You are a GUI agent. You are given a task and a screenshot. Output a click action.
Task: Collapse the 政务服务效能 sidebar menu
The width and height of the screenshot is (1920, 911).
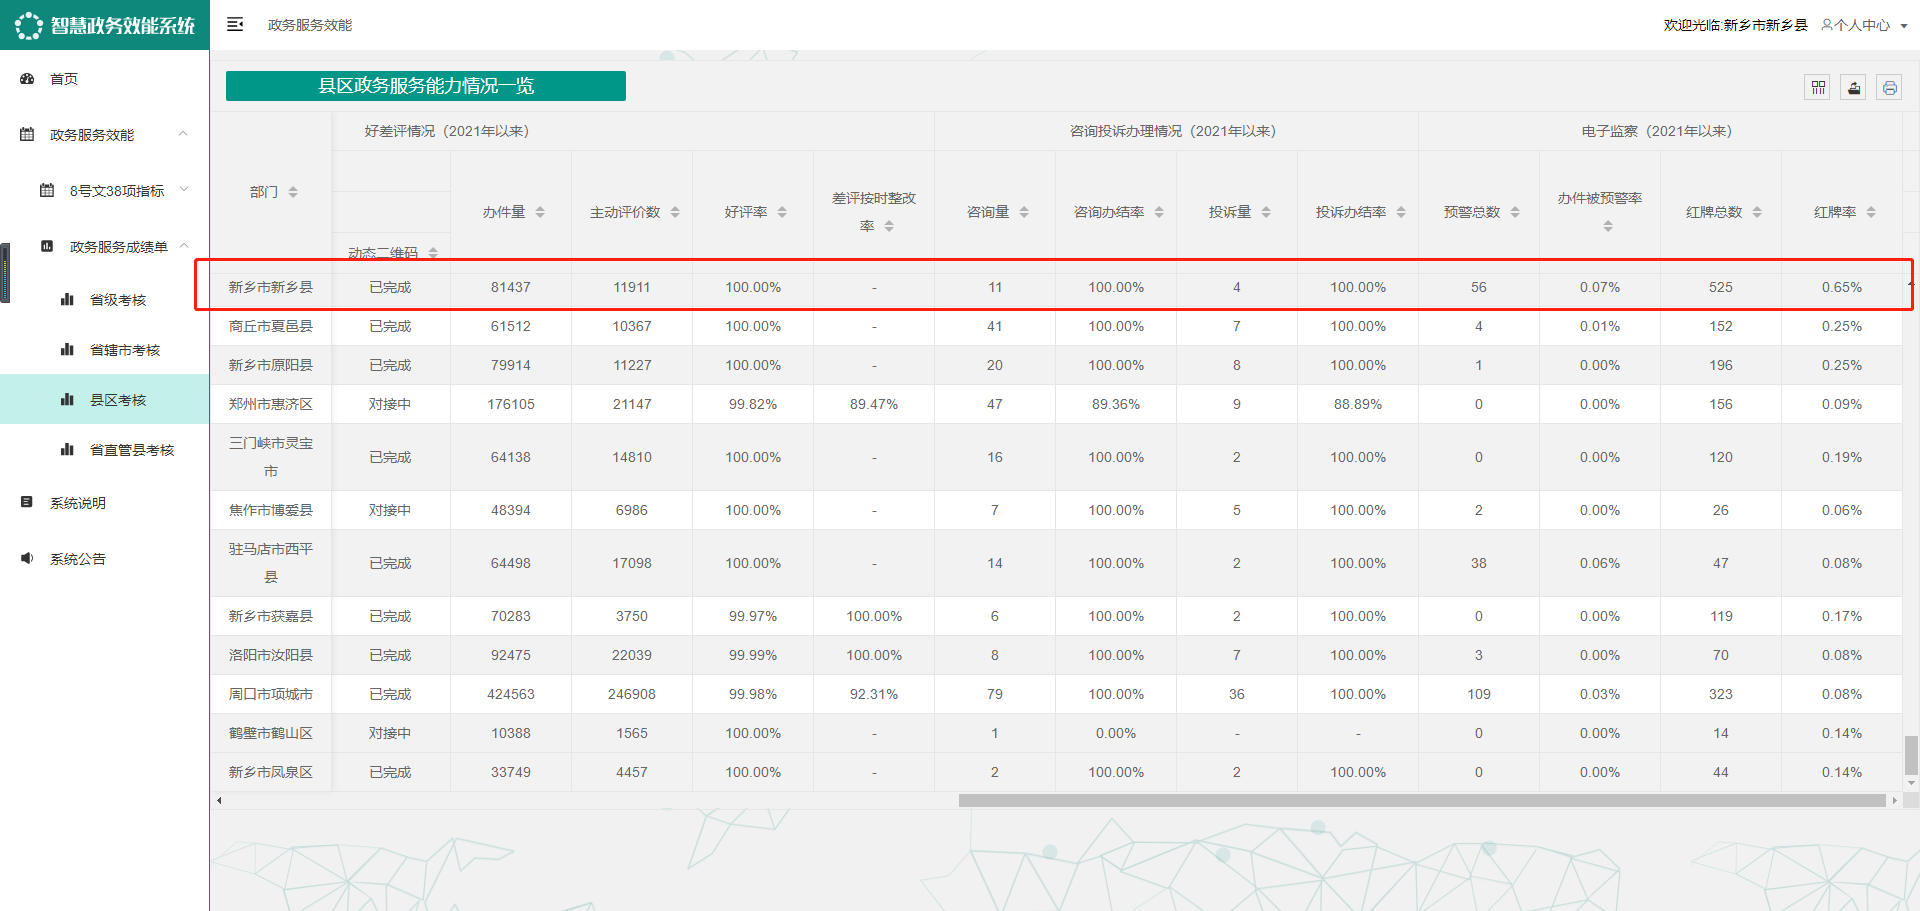(x=183, y=134)
